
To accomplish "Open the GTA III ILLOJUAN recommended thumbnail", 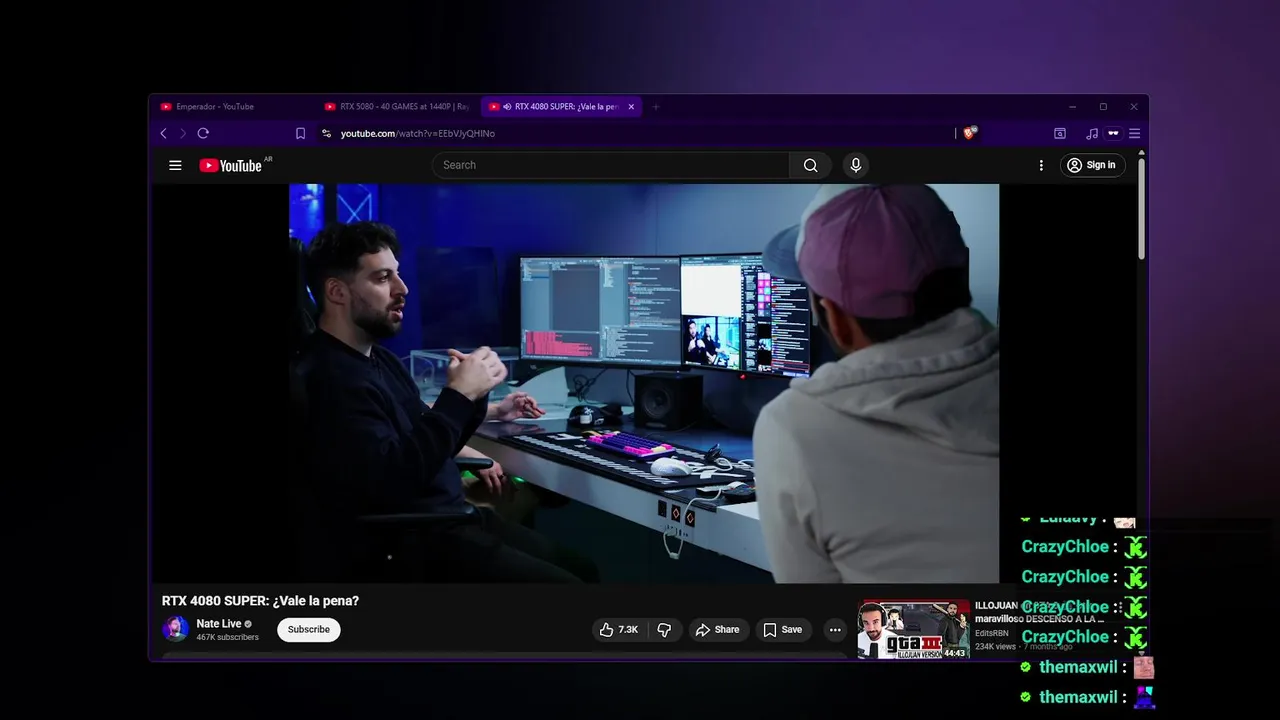I will click(914, 629).
